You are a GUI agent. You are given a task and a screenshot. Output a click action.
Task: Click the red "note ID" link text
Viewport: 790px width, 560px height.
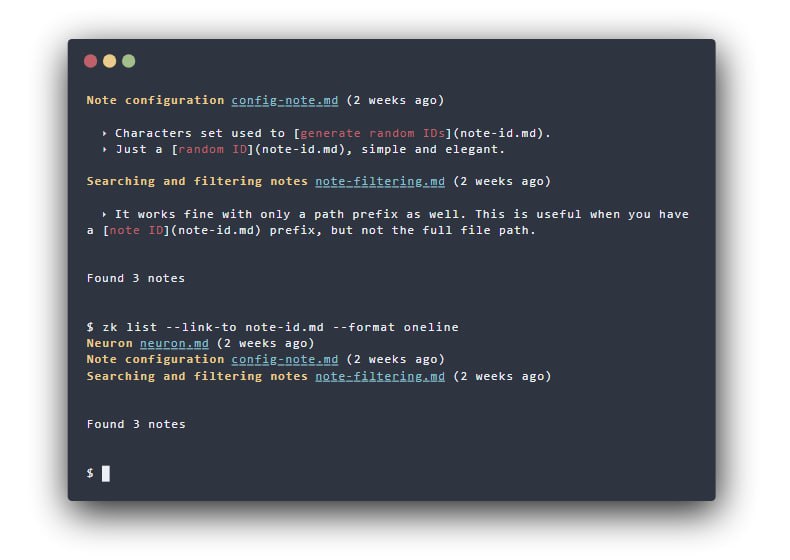point(124,230)
